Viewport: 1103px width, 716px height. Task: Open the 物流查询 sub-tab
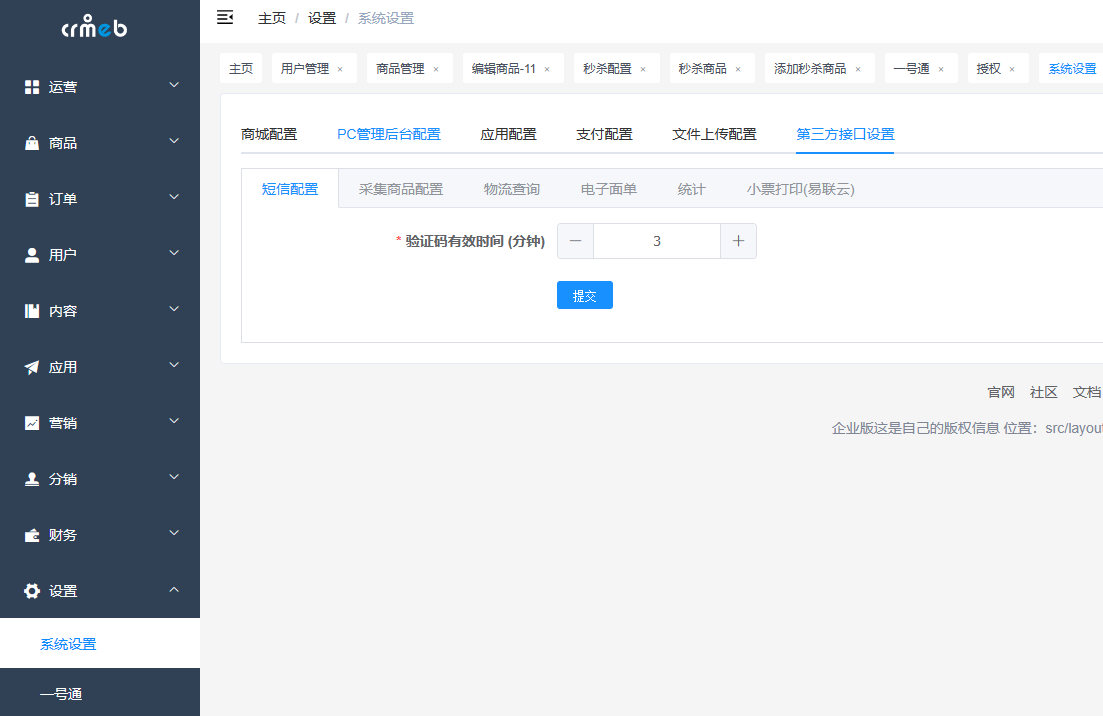[x=511, y=189]
